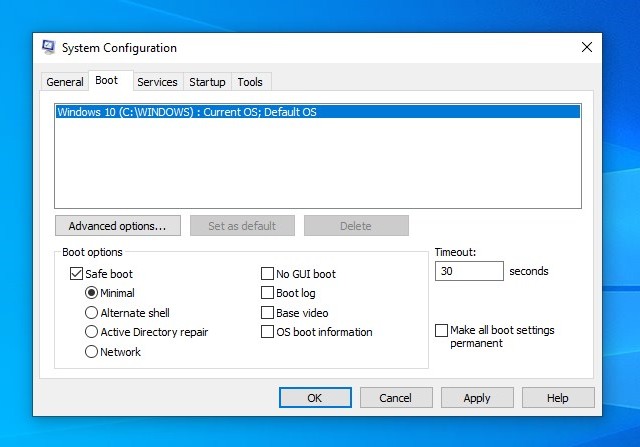This screenshot has height=447, width=640.
Task: Open the Tools tab
Action: click(250, 82)
